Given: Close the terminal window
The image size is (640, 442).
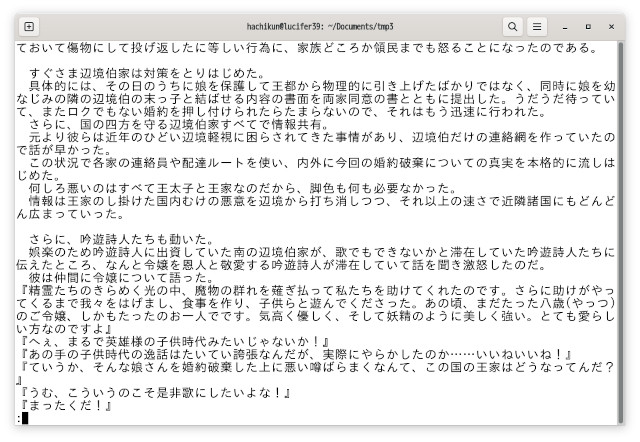Looking at the screenshot, I should click(x=613, y=26).
